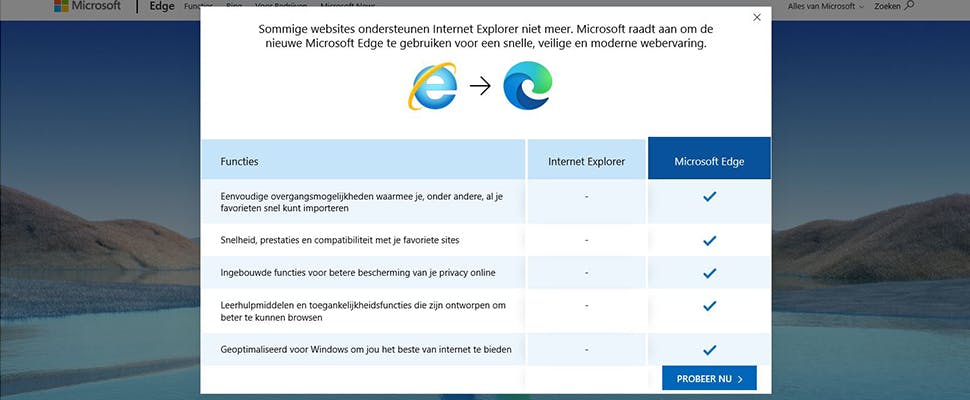Click the Zoeken search magnifier icon

tap(908, 6)
